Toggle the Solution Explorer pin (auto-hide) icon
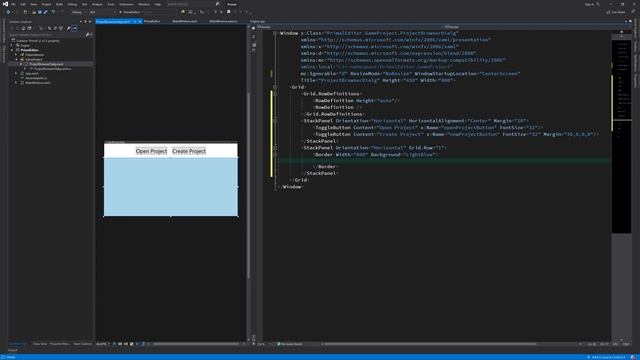Image resolution: width=640 pixels, height=360 pixels. point(85,22)
